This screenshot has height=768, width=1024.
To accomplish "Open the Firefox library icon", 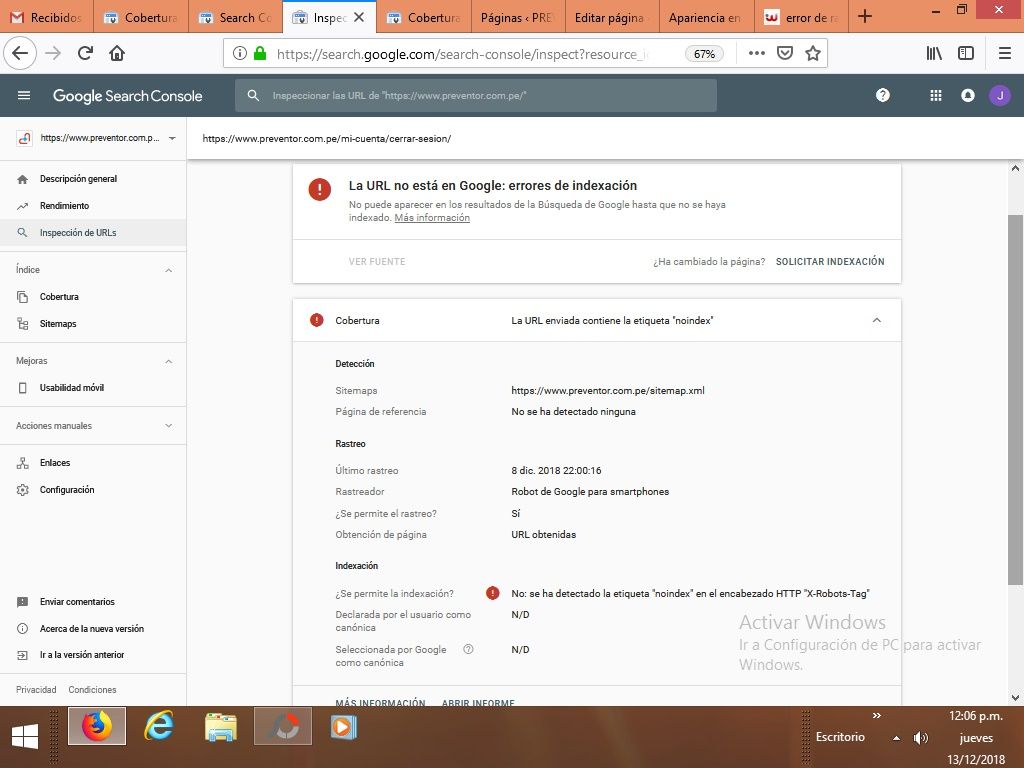I will point(934,54).
